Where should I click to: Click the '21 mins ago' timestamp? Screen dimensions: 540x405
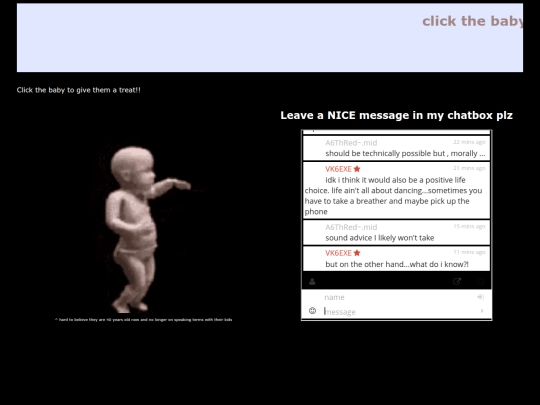(x=469, y=168)
